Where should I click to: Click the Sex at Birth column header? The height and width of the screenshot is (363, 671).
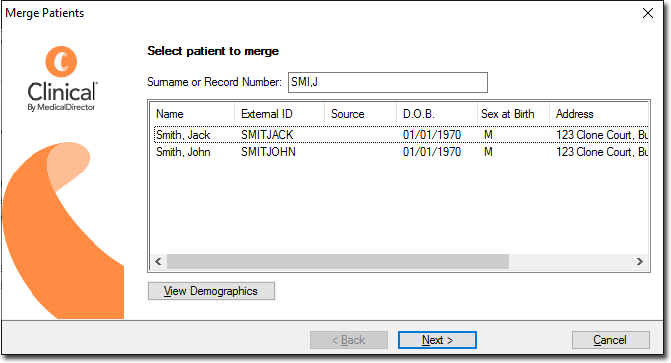coord(513,114)
